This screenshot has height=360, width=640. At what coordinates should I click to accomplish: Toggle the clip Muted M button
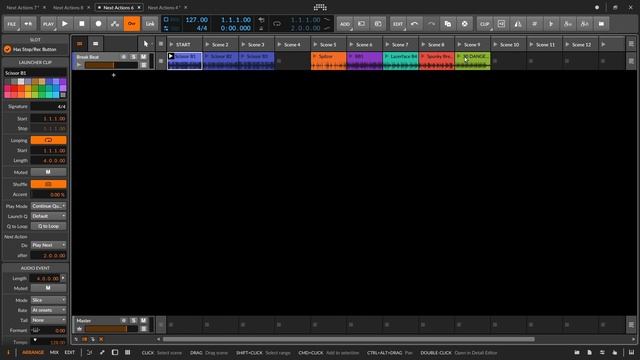click(x=48, y=172)
